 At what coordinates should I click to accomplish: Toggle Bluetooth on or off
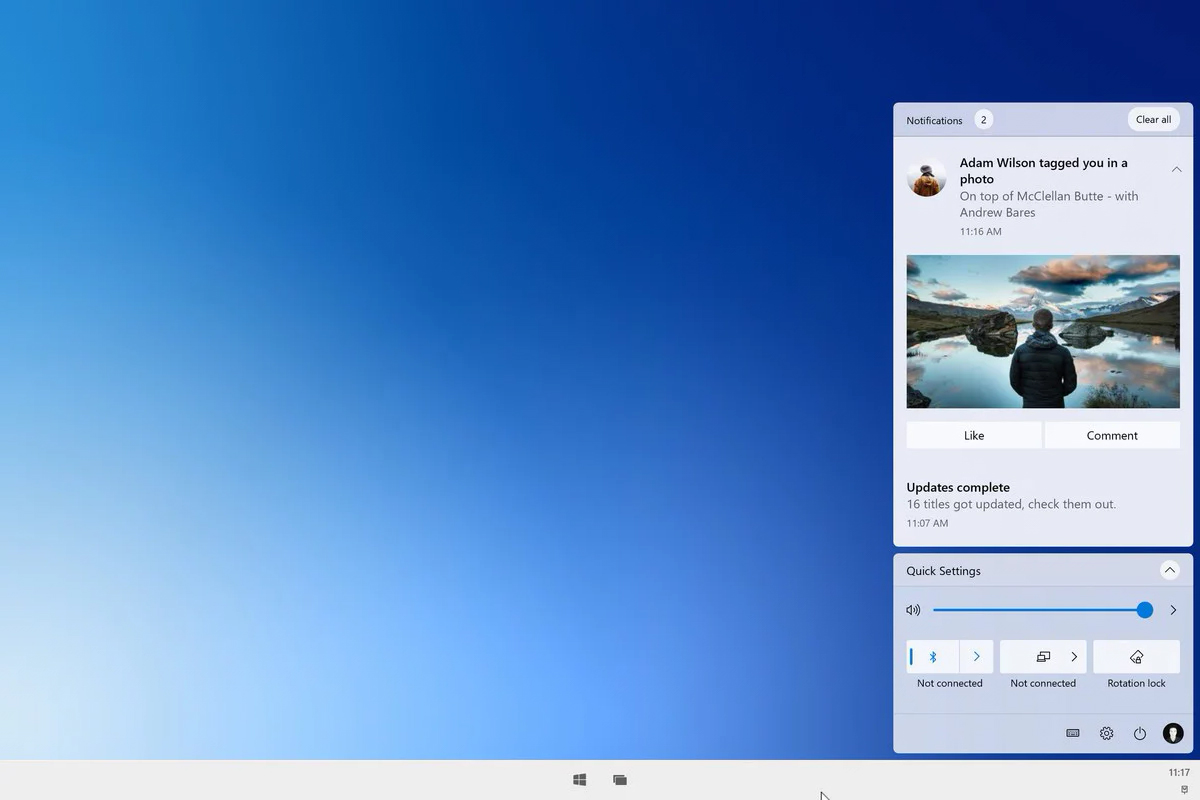[933, 657]
